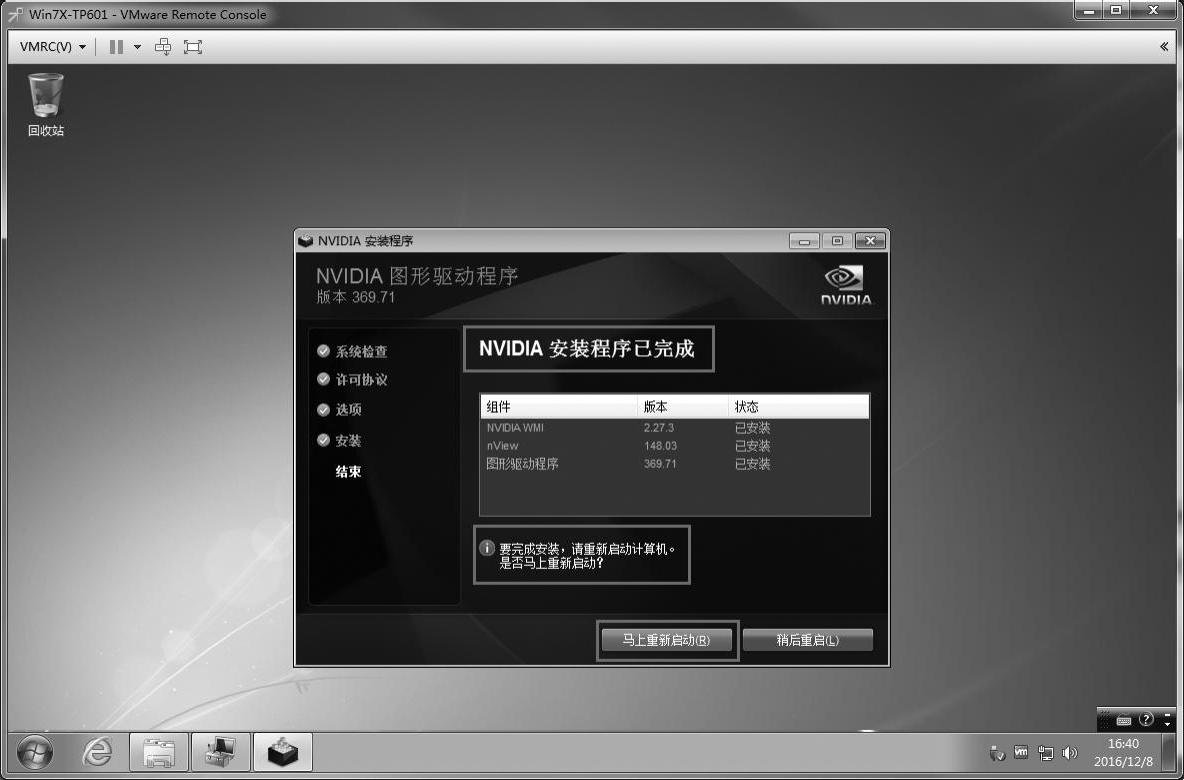Minimize the VMware Remote Console window
The image size is (1184, 780).
1088,11
